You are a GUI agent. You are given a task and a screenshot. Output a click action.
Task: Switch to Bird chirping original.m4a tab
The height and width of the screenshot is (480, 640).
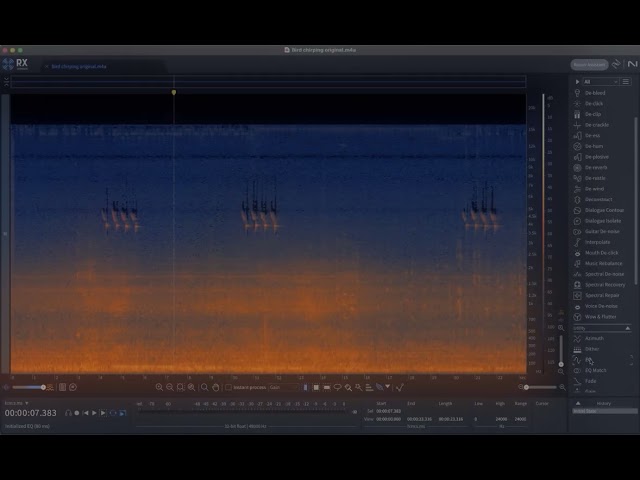(x=78, y=66)
